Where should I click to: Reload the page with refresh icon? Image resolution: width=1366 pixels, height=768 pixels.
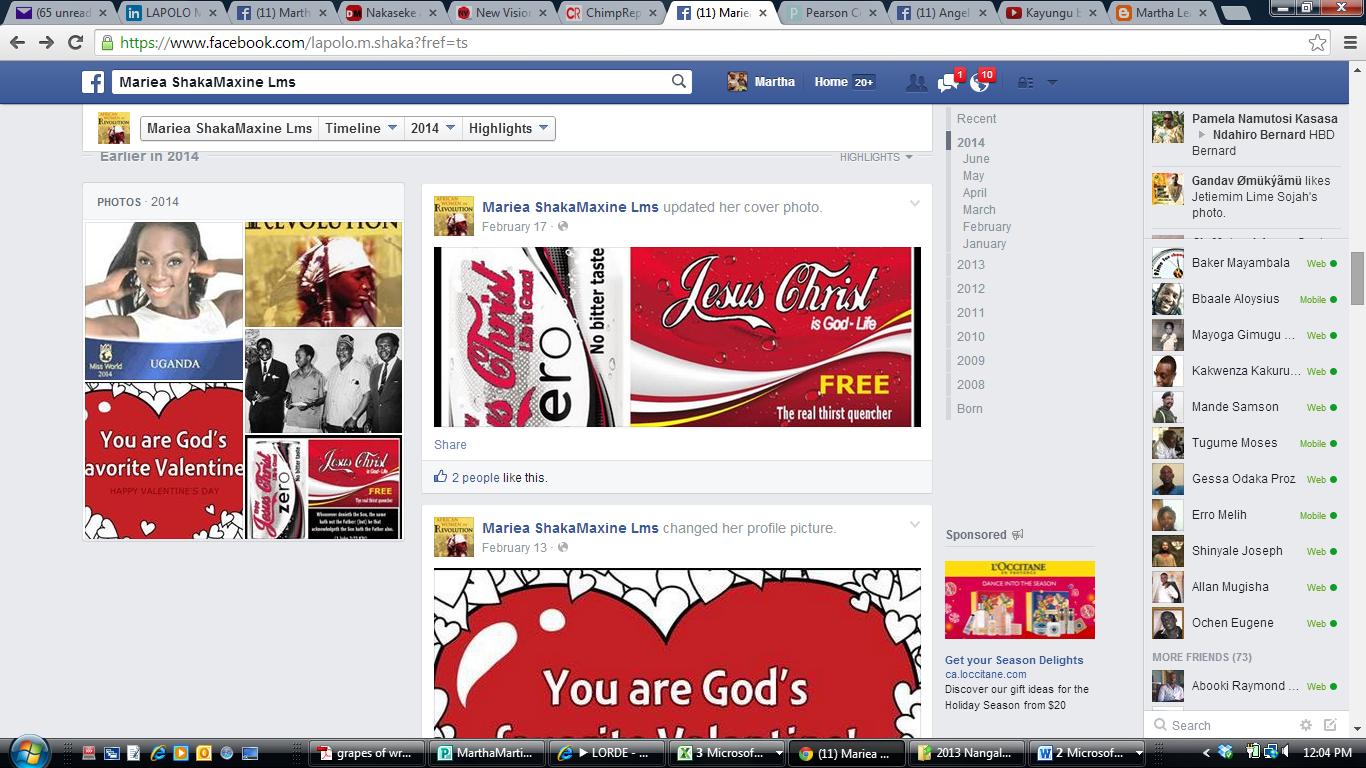pos(75,43)
